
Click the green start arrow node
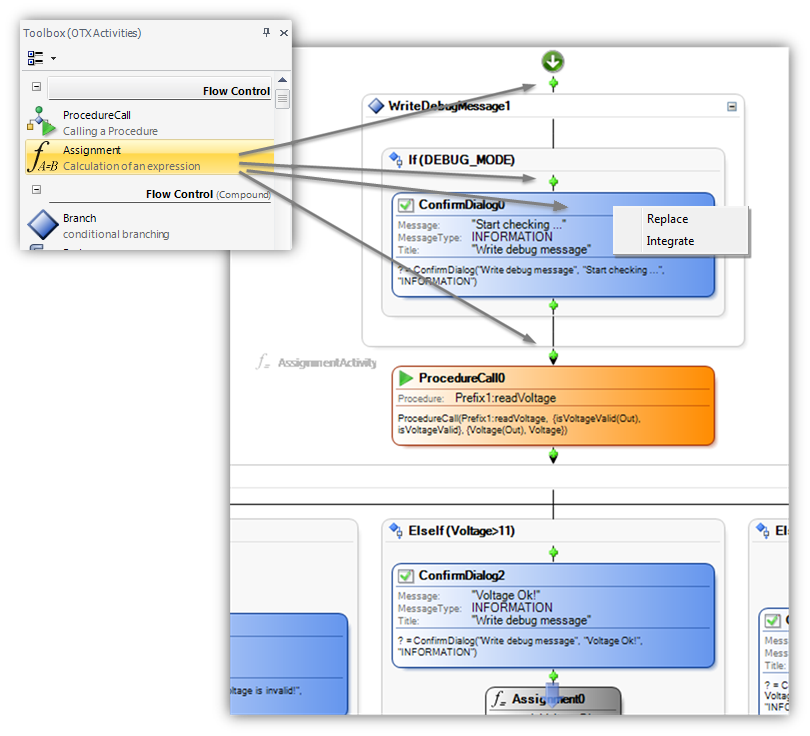click(x=553, y=62)
